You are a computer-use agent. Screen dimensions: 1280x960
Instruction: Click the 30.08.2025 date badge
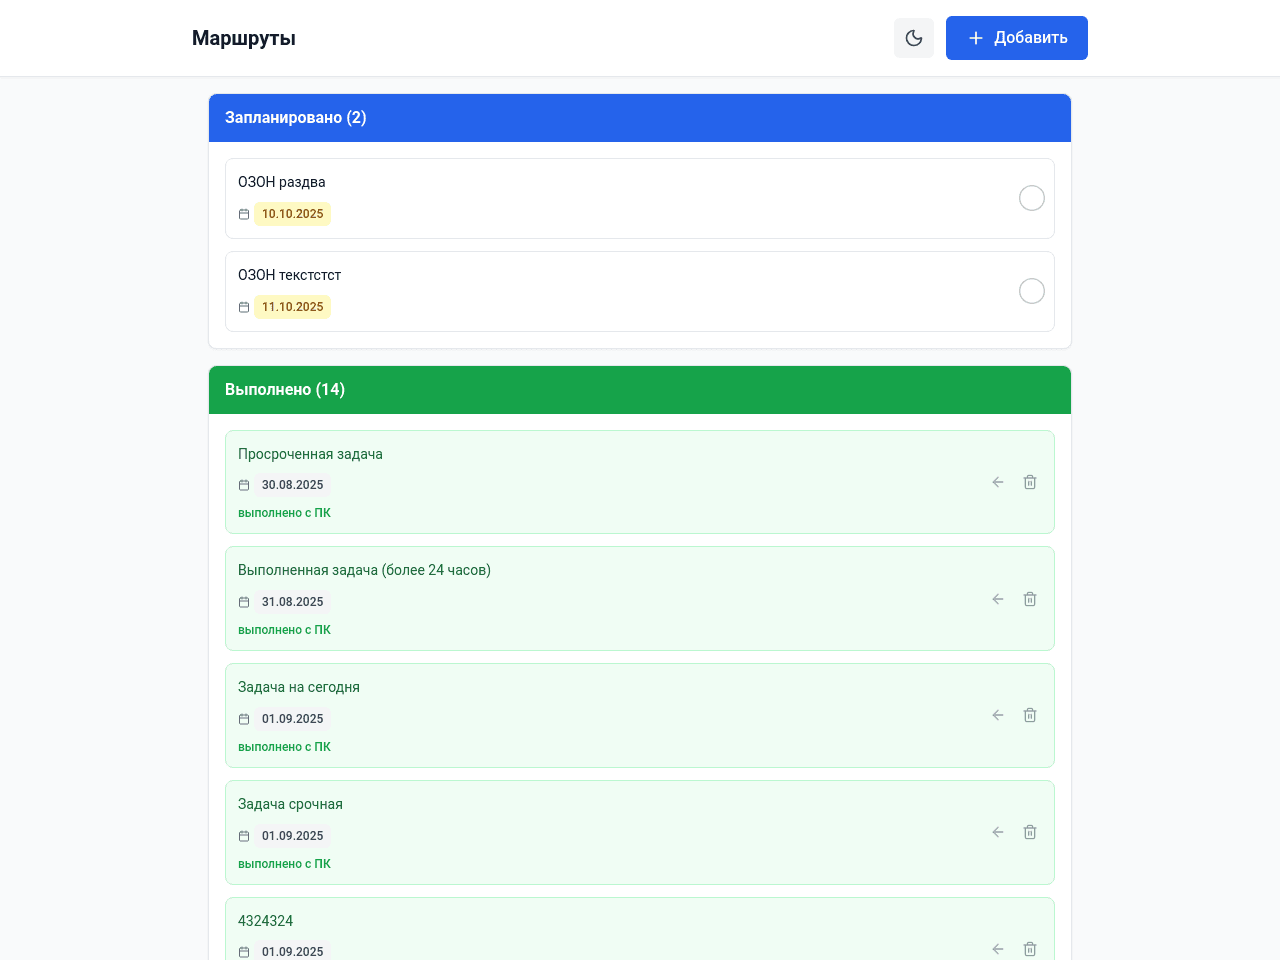[x=293, y=485]
